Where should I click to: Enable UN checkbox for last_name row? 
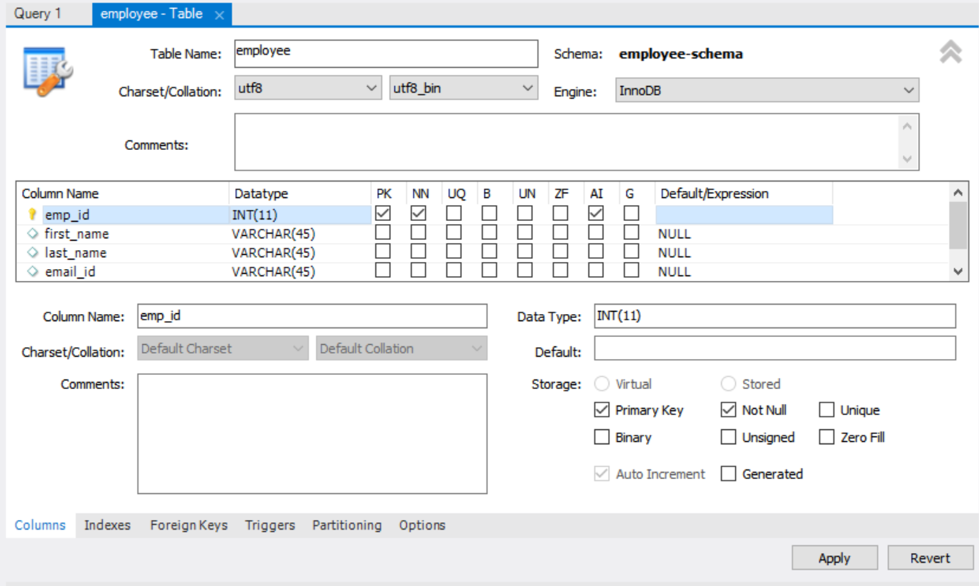point(525,251)
